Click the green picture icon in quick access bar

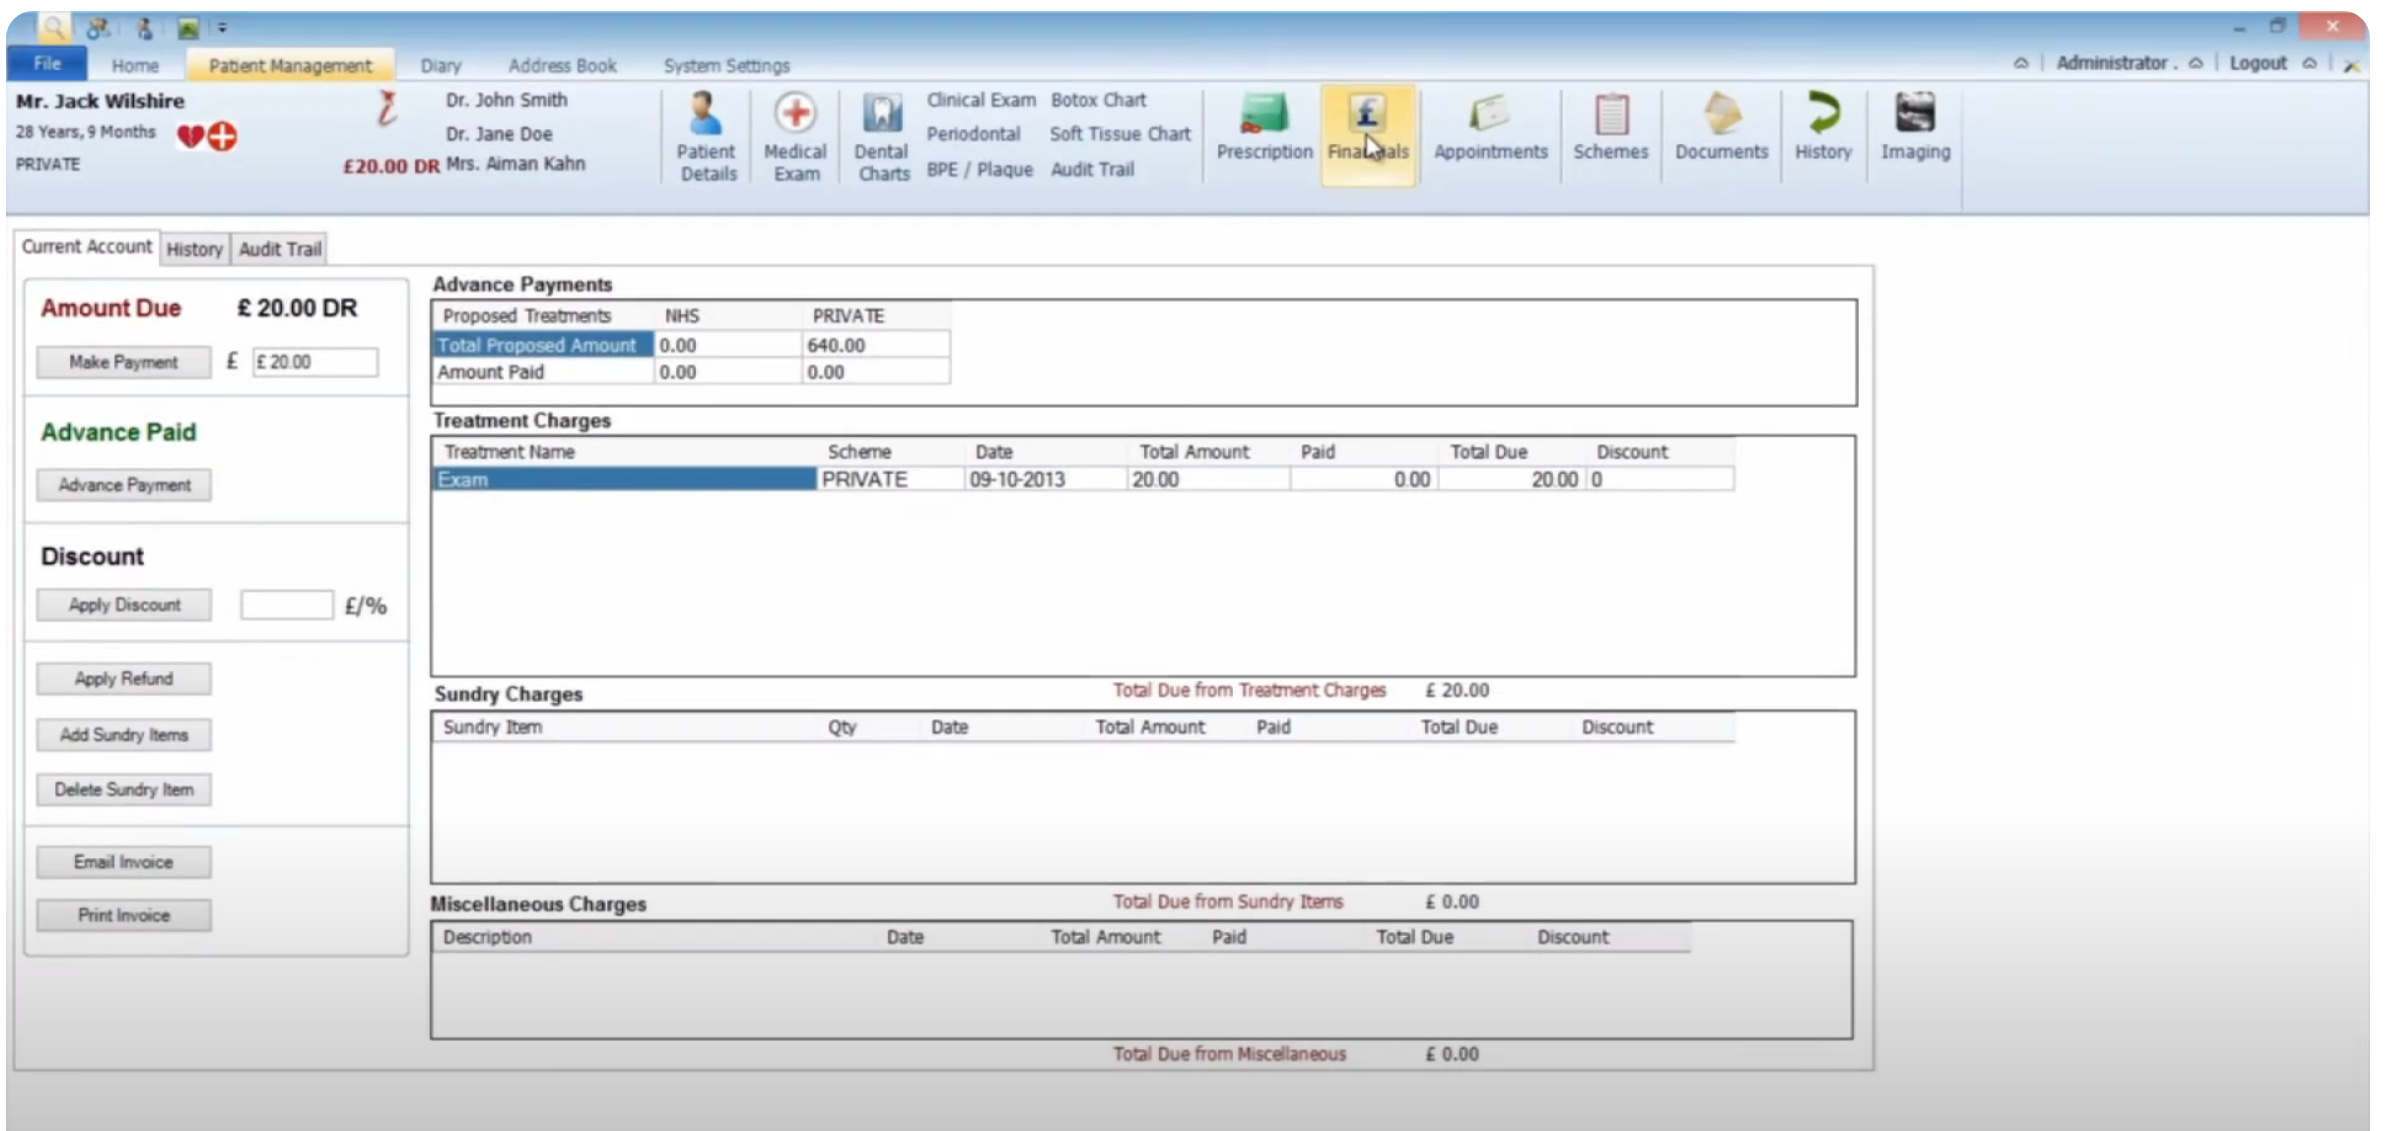[x=187, y=29]
